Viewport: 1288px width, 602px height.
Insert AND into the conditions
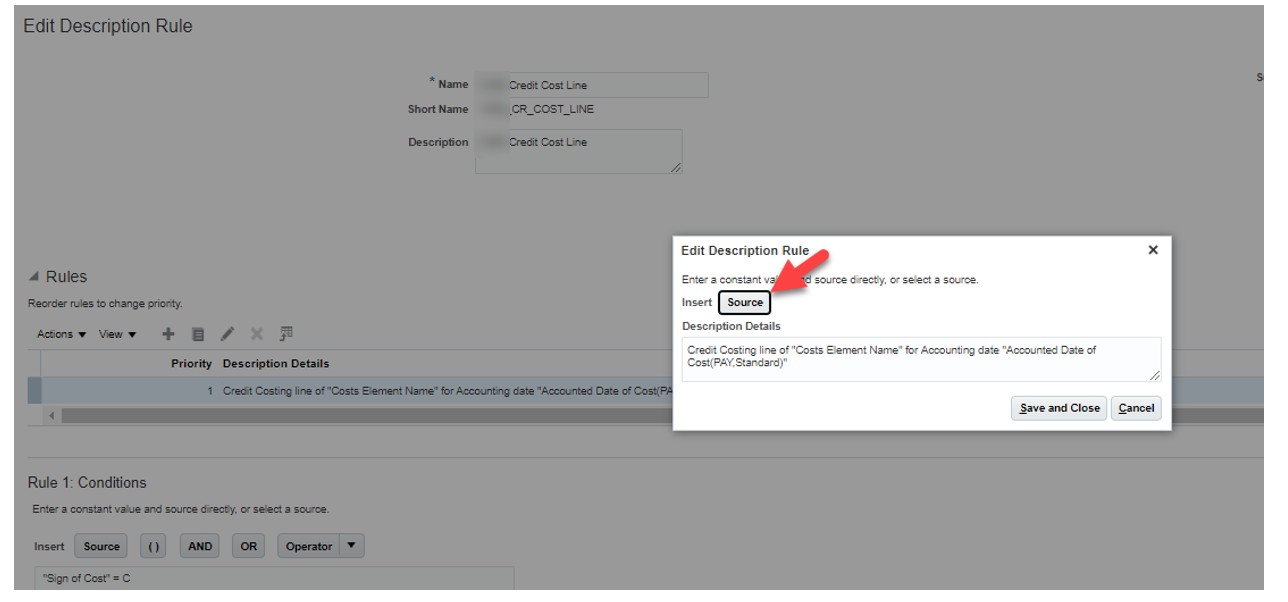pyautogui.click(x=200, y=546)
